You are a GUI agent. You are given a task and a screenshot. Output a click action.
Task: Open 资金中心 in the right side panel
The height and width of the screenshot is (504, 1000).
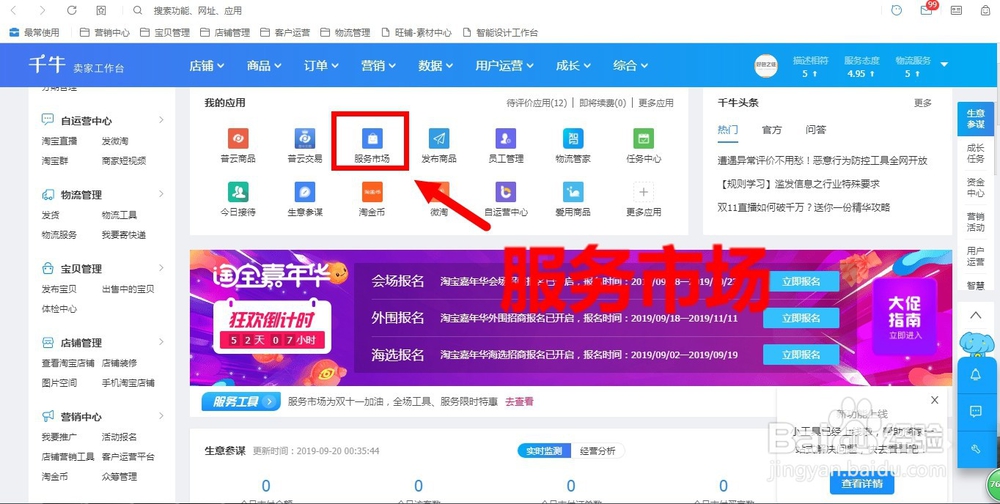pos(975,188)
